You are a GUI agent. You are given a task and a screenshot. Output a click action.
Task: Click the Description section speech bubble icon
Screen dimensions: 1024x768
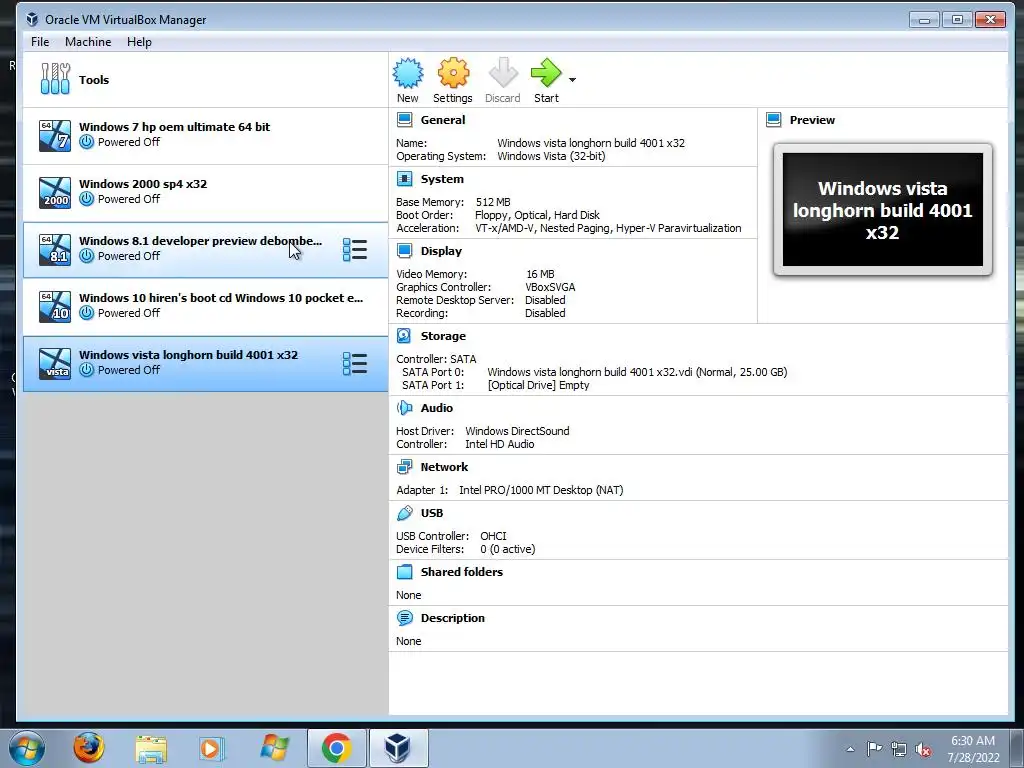tap(405, 618)
